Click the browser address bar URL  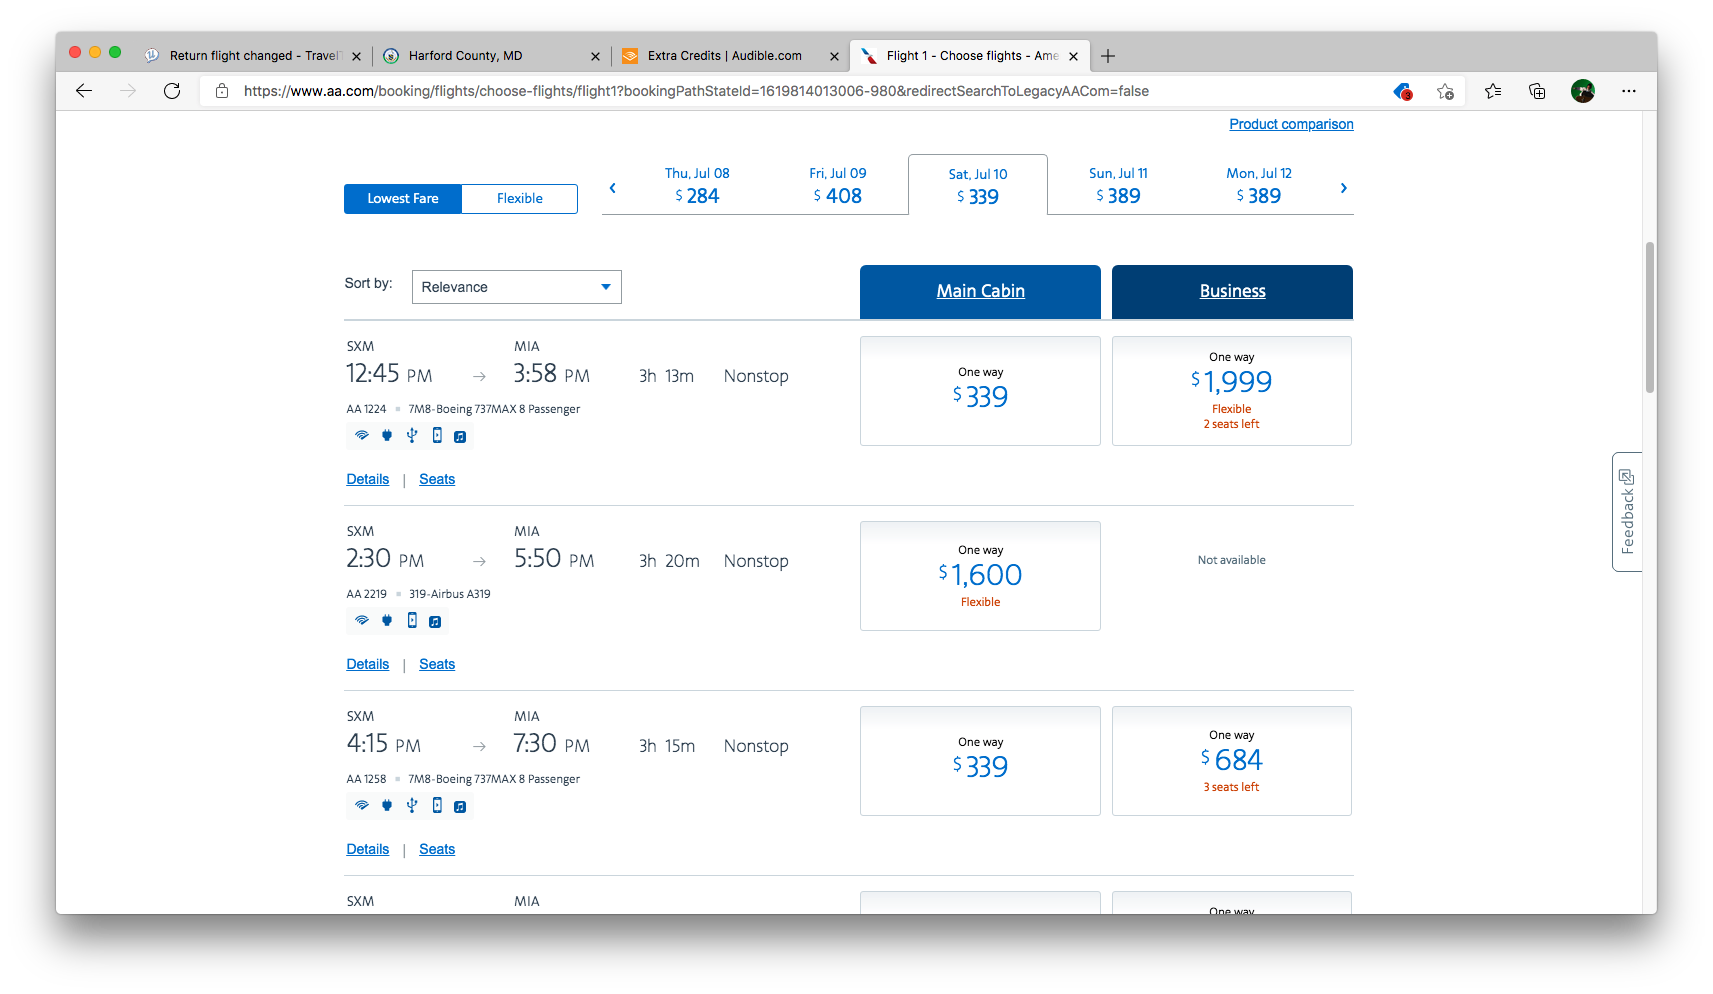point(696,91)
